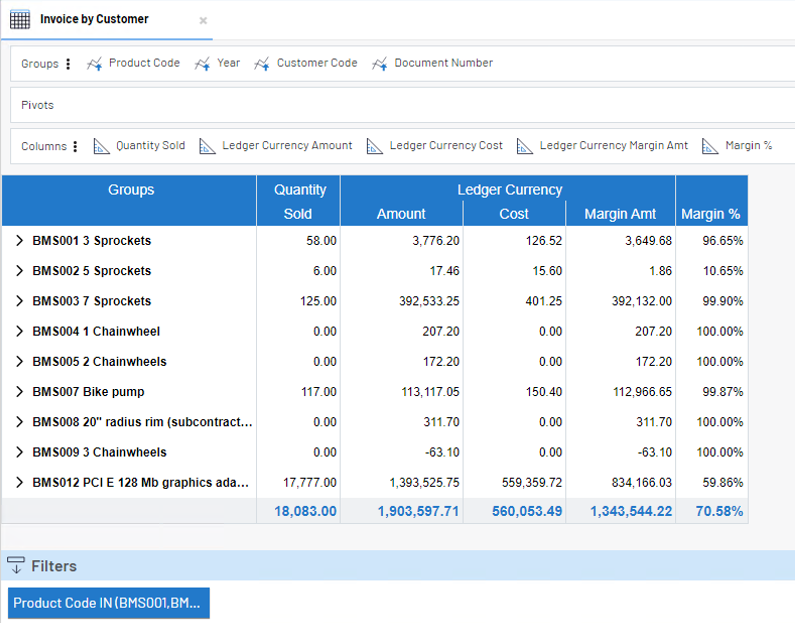This screenshot has width=795, height=623.
Task: Open the Groups three-dot options menu
Action: pos(68,64)
